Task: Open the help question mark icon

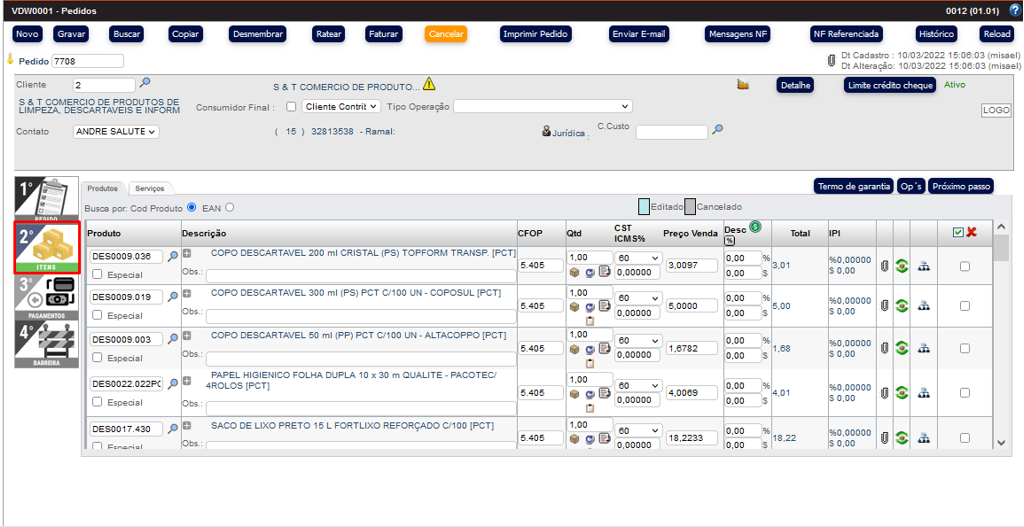Action: (x=1013, y=8)
